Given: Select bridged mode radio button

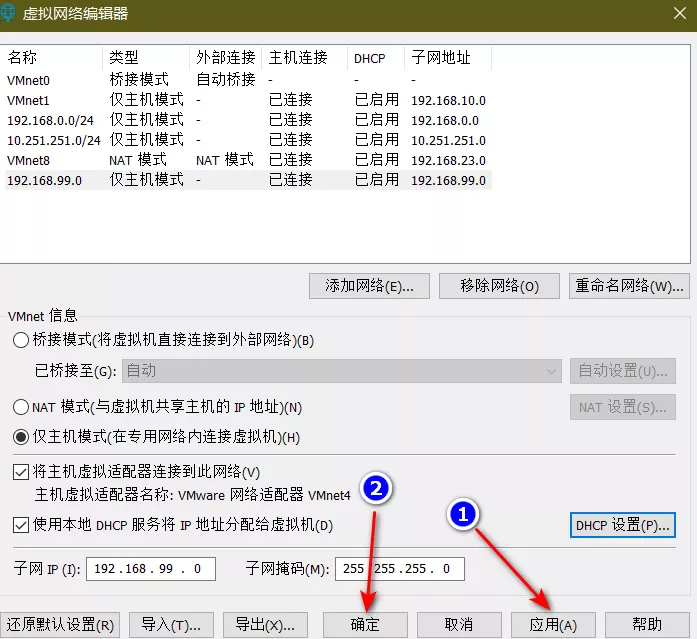Looking at the screenshot, I should click(x=21, y=340).
